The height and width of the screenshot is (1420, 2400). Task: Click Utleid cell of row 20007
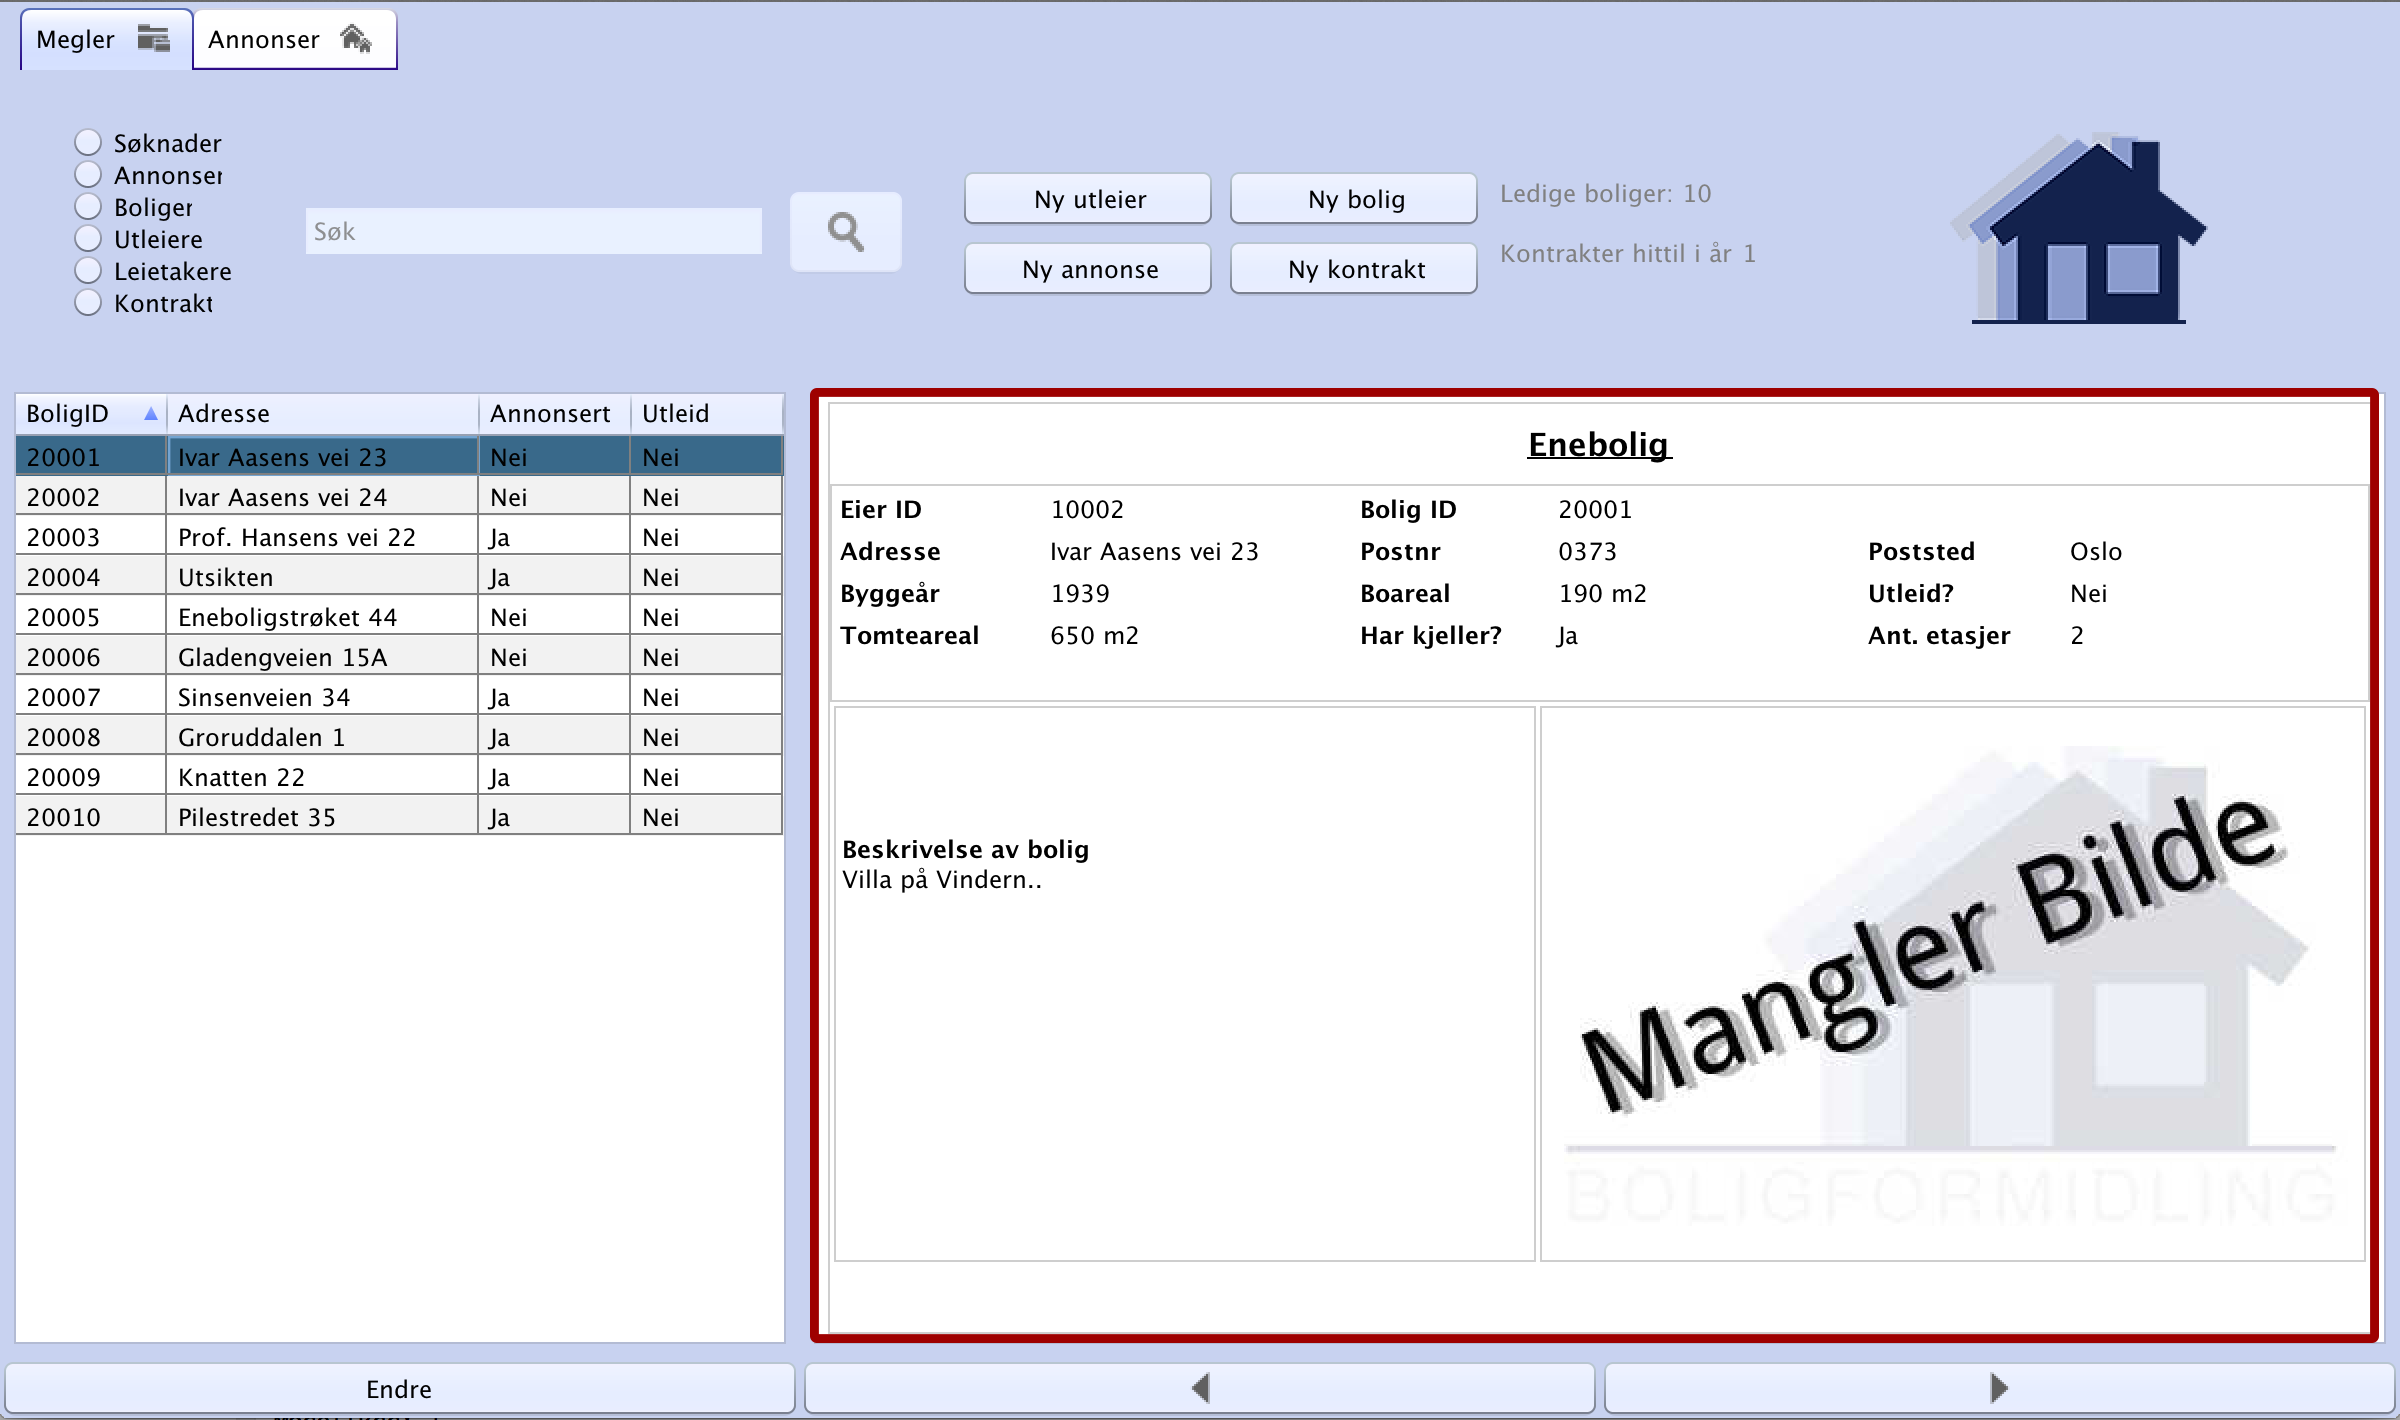[x=706, y=697]
